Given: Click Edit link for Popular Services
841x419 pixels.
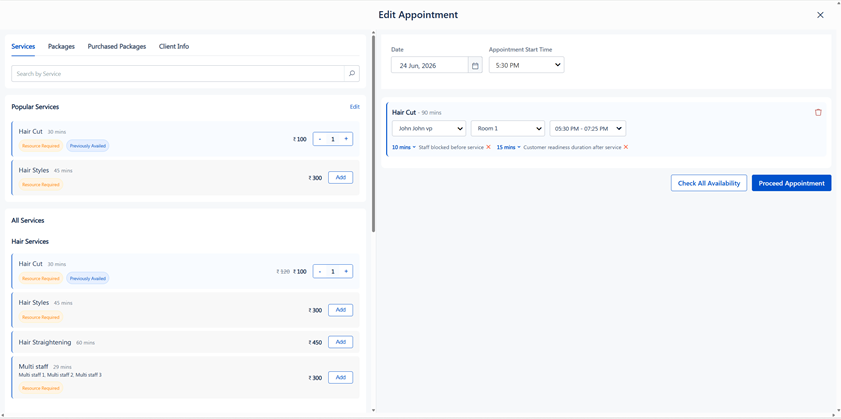Looking at the screenshot, I should tap(355, 107).
